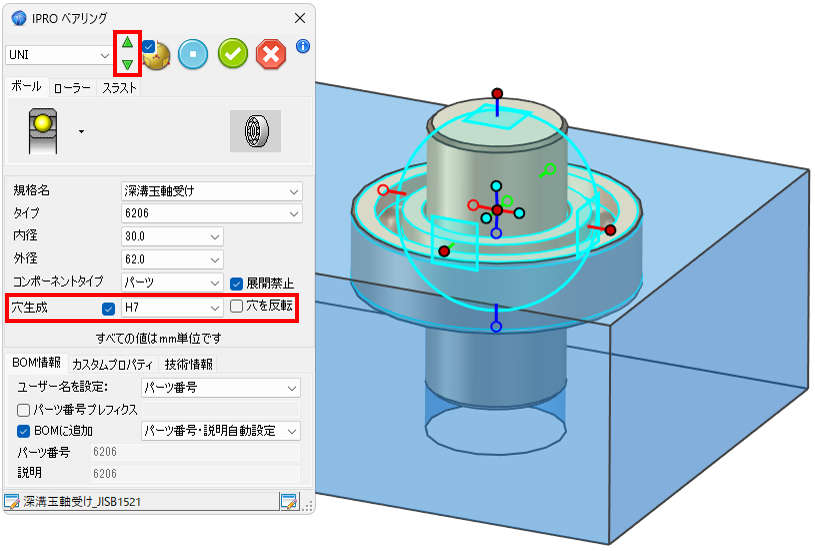
Task: Toggle the 穴生成 checkbox
Action: tap(108, 308)
